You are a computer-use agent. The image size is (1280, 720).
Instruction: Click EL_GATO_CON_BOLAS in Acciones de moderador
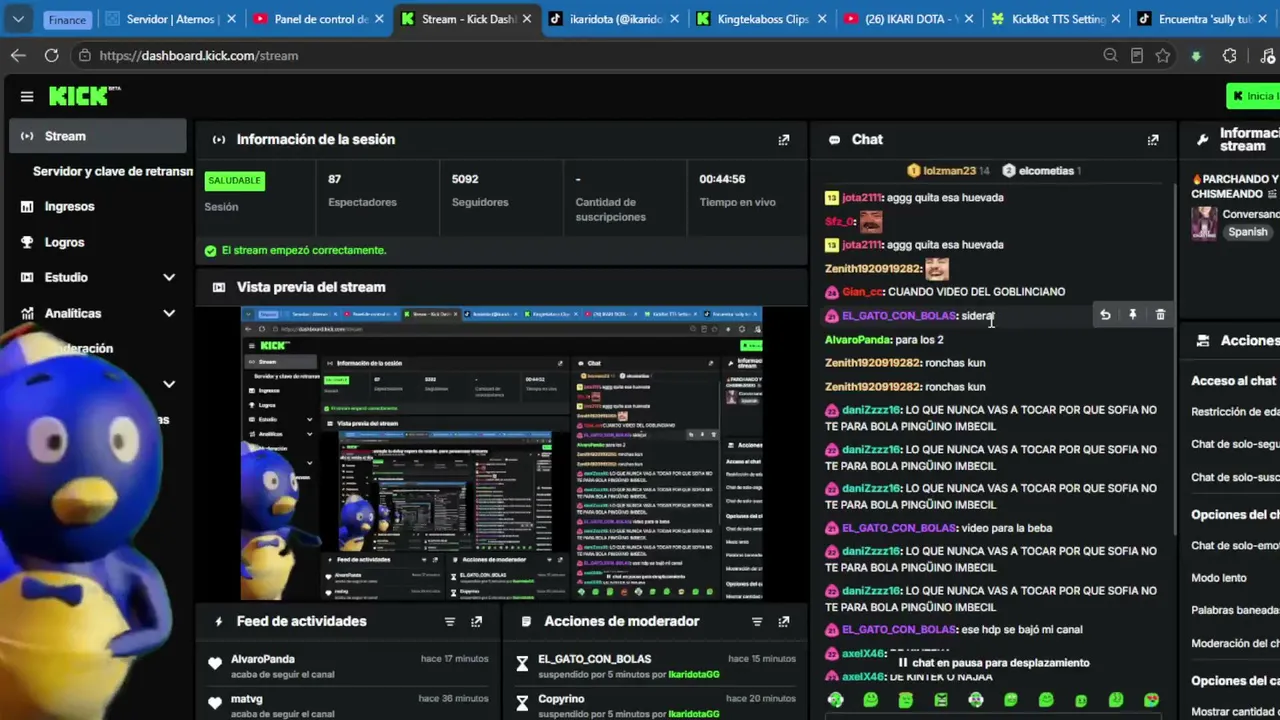coord(594,659)
